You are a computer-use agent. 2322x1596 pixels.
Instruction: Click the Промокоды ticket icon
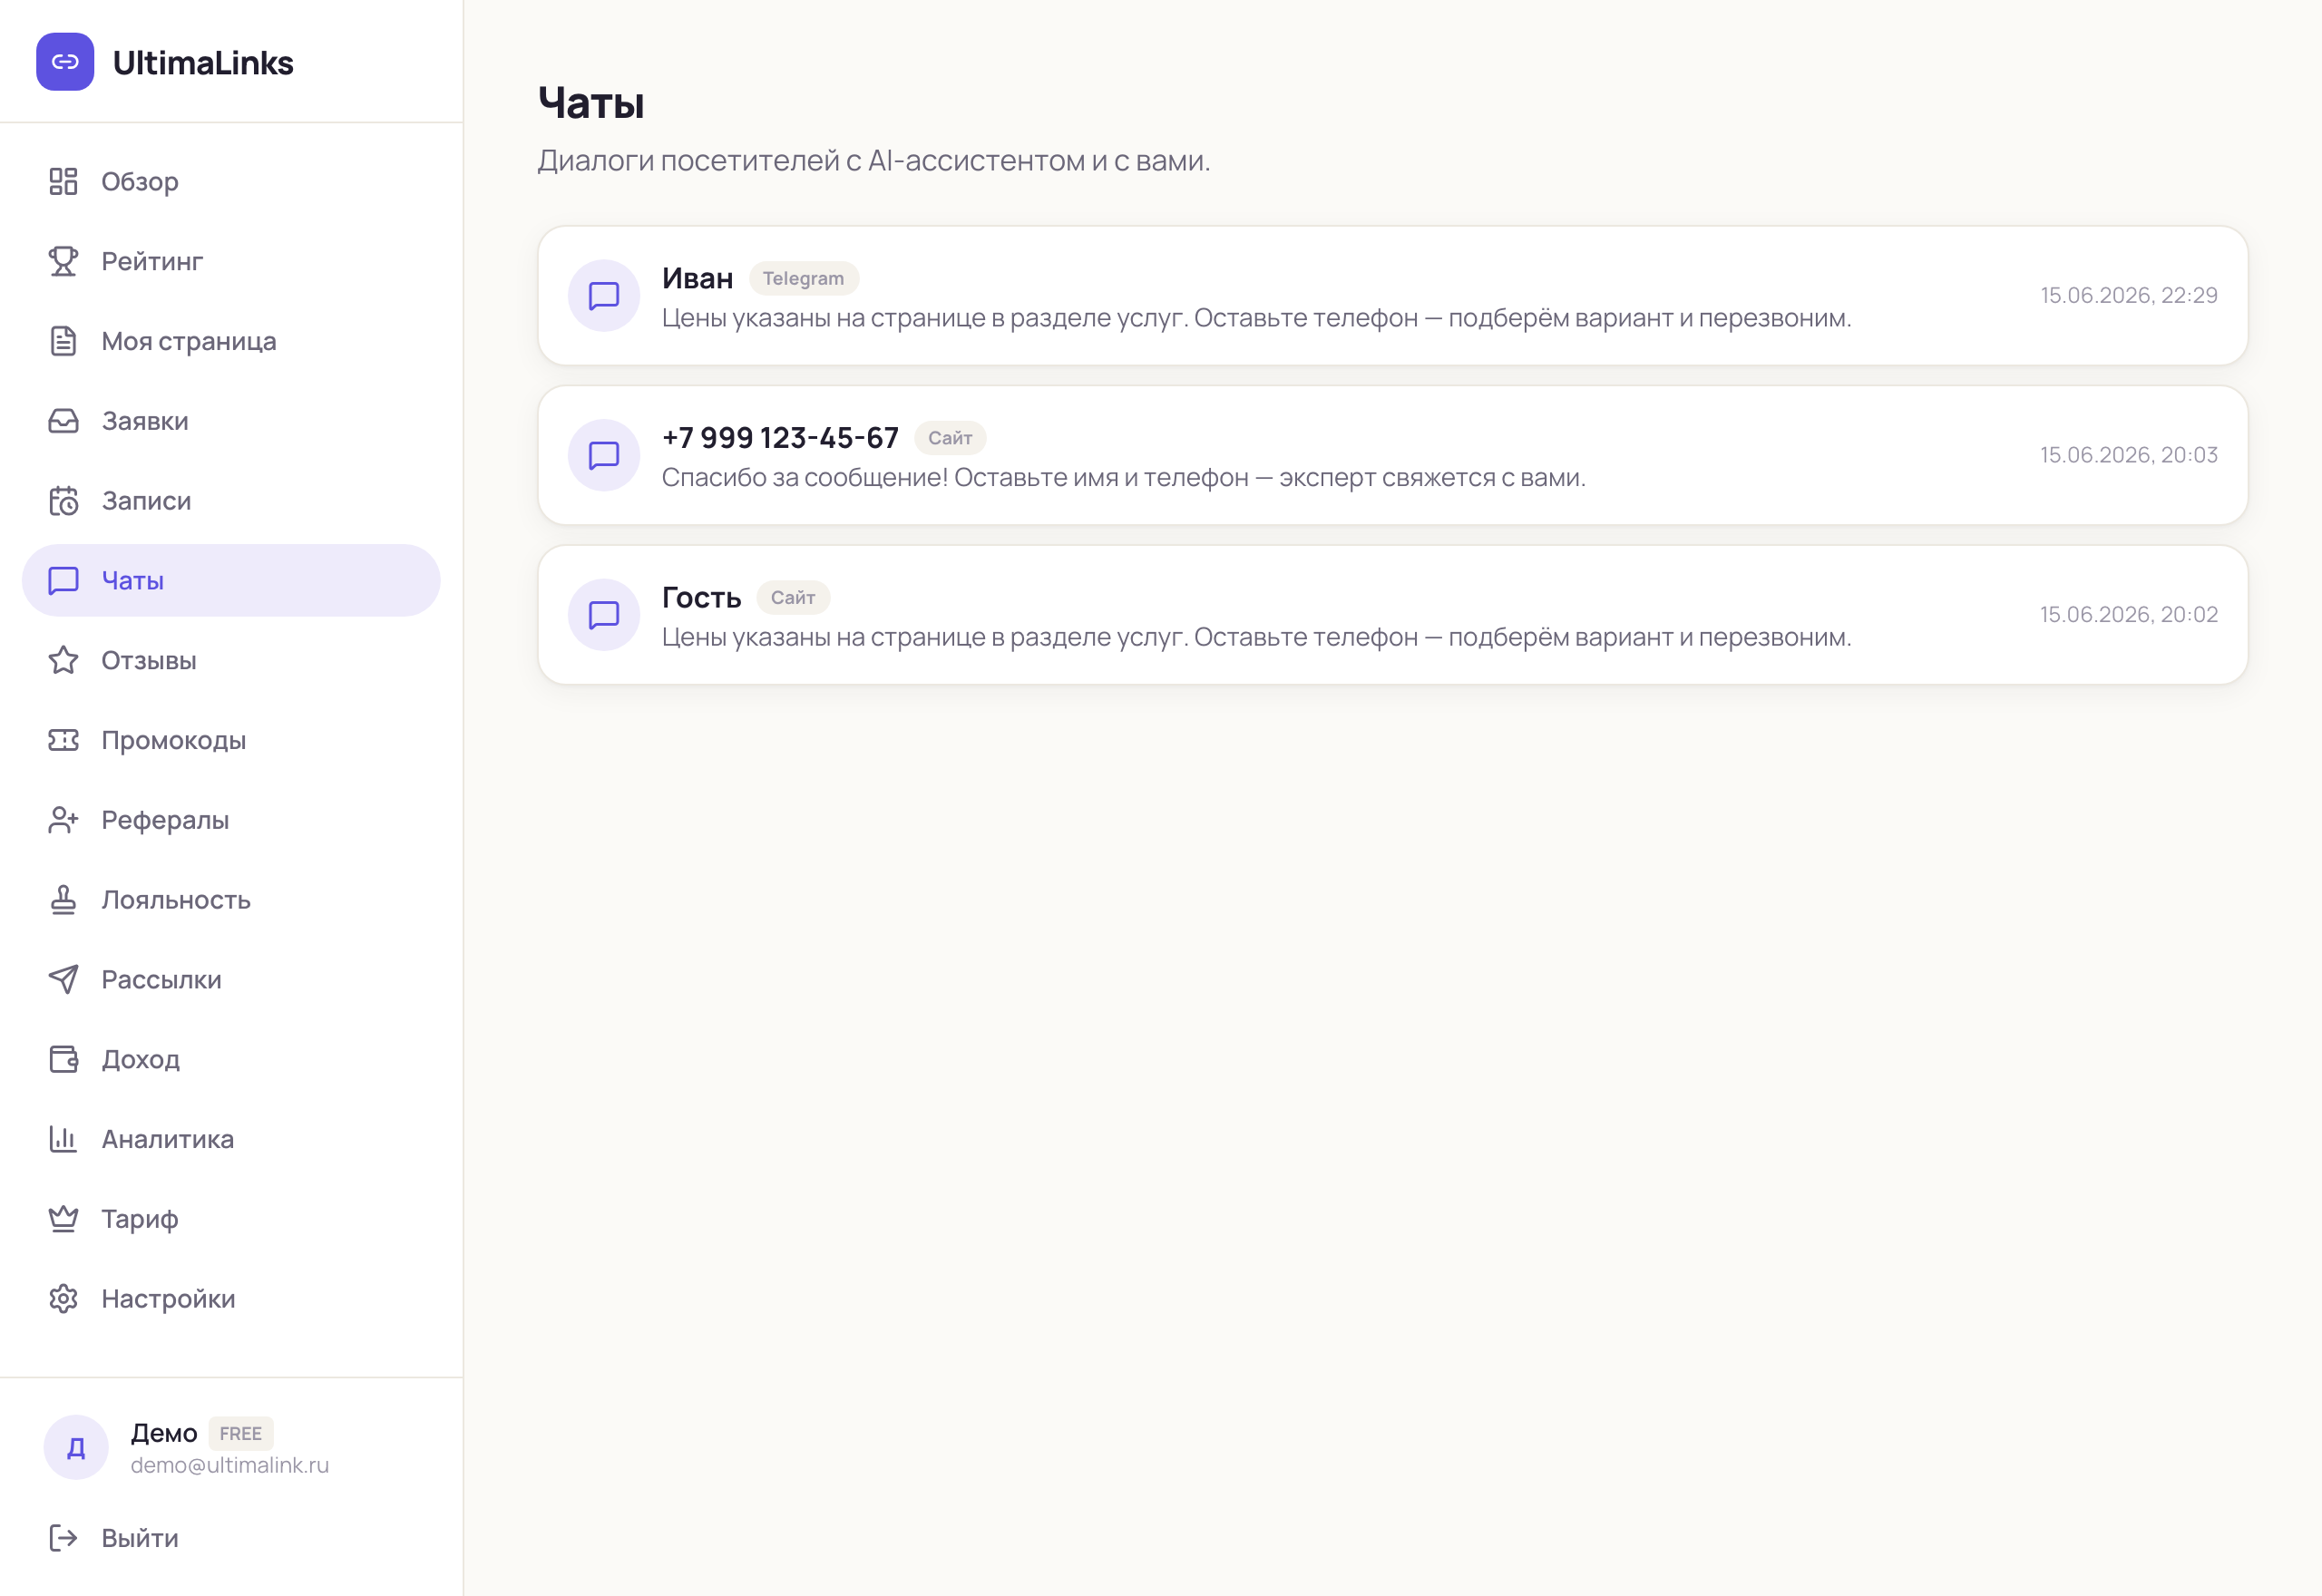point(63,740)
